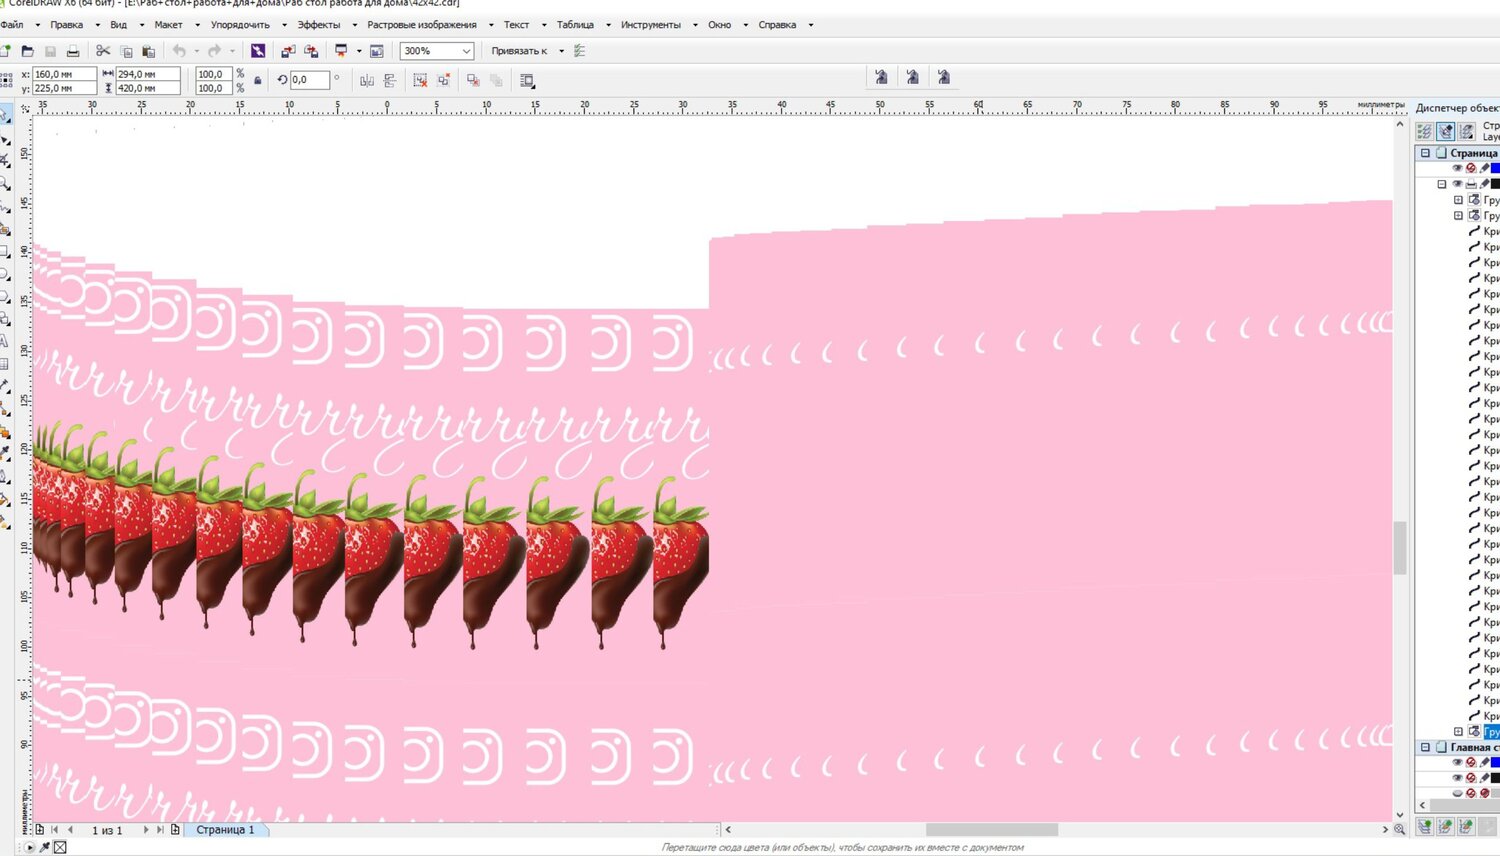Image resolution: width=1500 pixels, height=856 pixels.
Task: Toggle visibility eye of second Страница layer
Action: click(x=1457, y=184)
